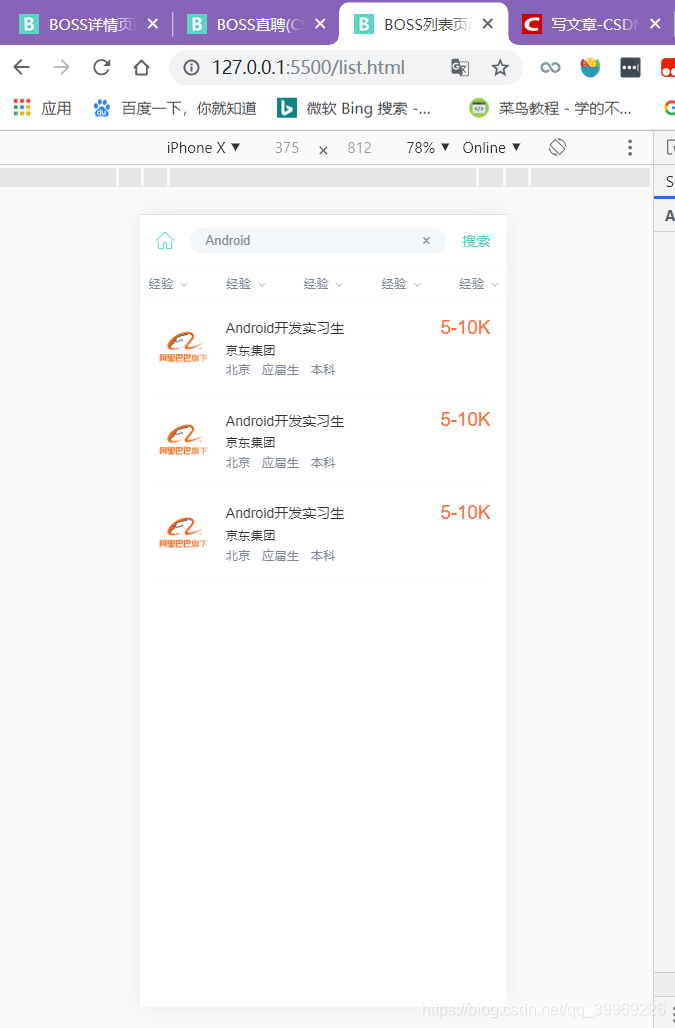The height and width of the screenshot is (1028, 675).
Task: Open the infinity extension icon
Action: pyautogui.click(x=550, y=68)
